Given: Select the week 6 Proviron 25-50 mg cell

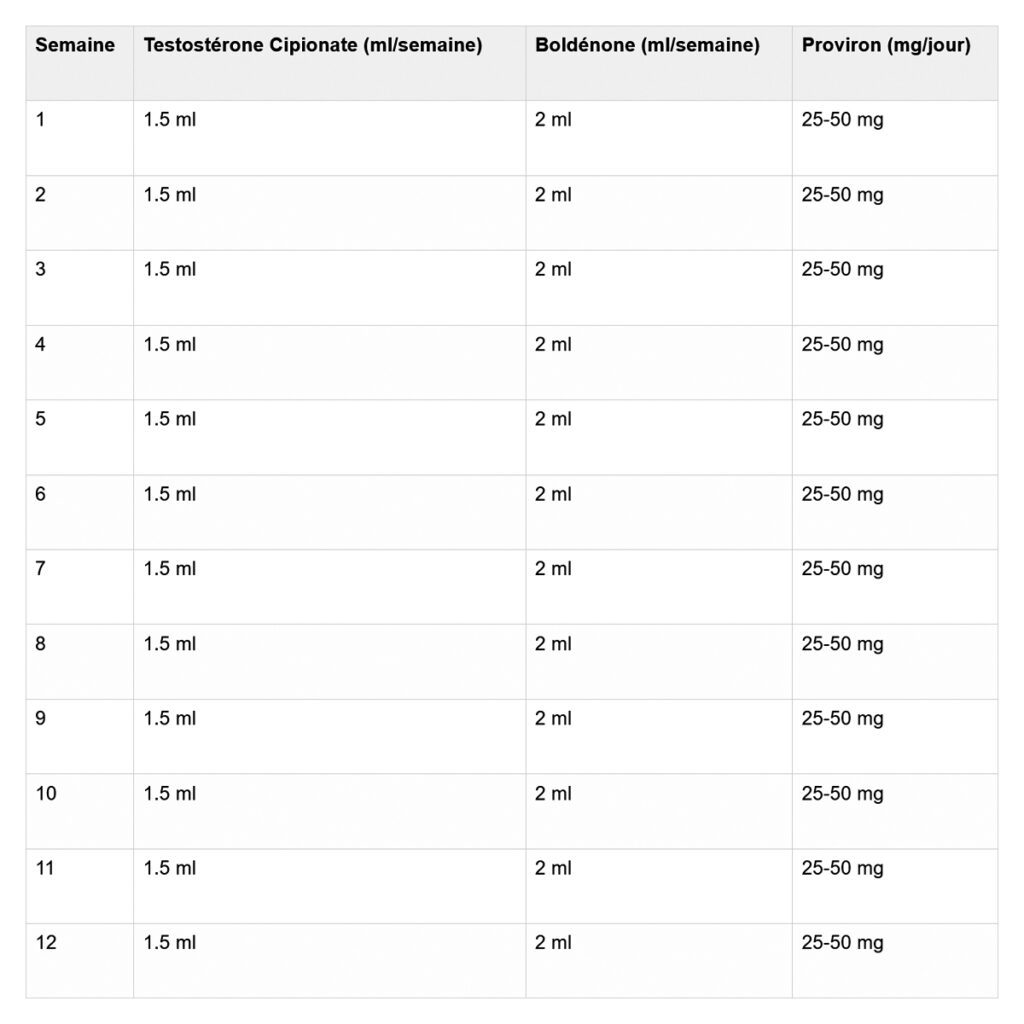Looking at the screenshot, I should pyautogui.click(x=842, y=494).
